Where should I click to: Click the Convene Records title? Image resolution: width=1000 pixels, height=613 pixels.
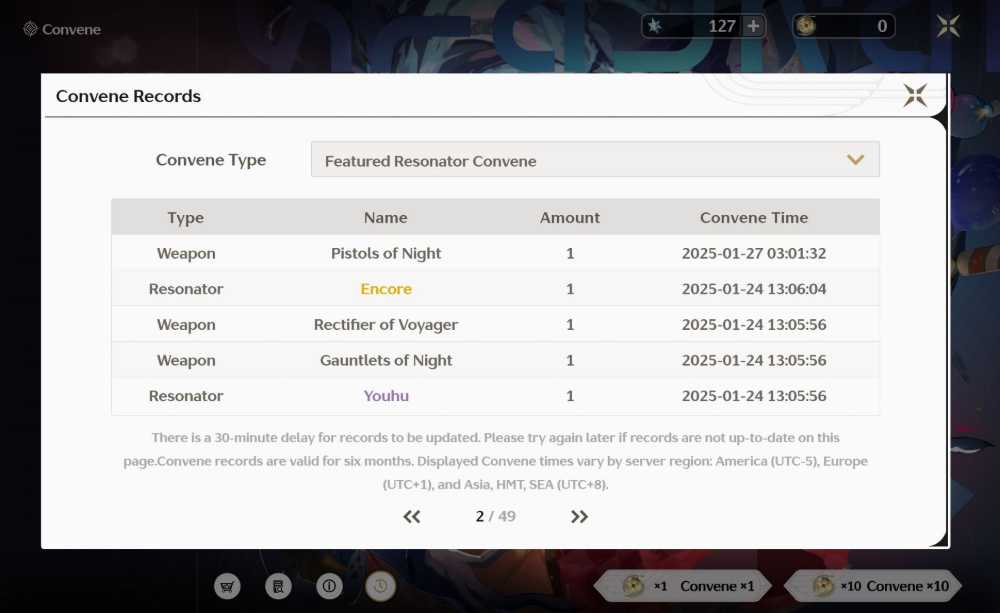[128, 96]
